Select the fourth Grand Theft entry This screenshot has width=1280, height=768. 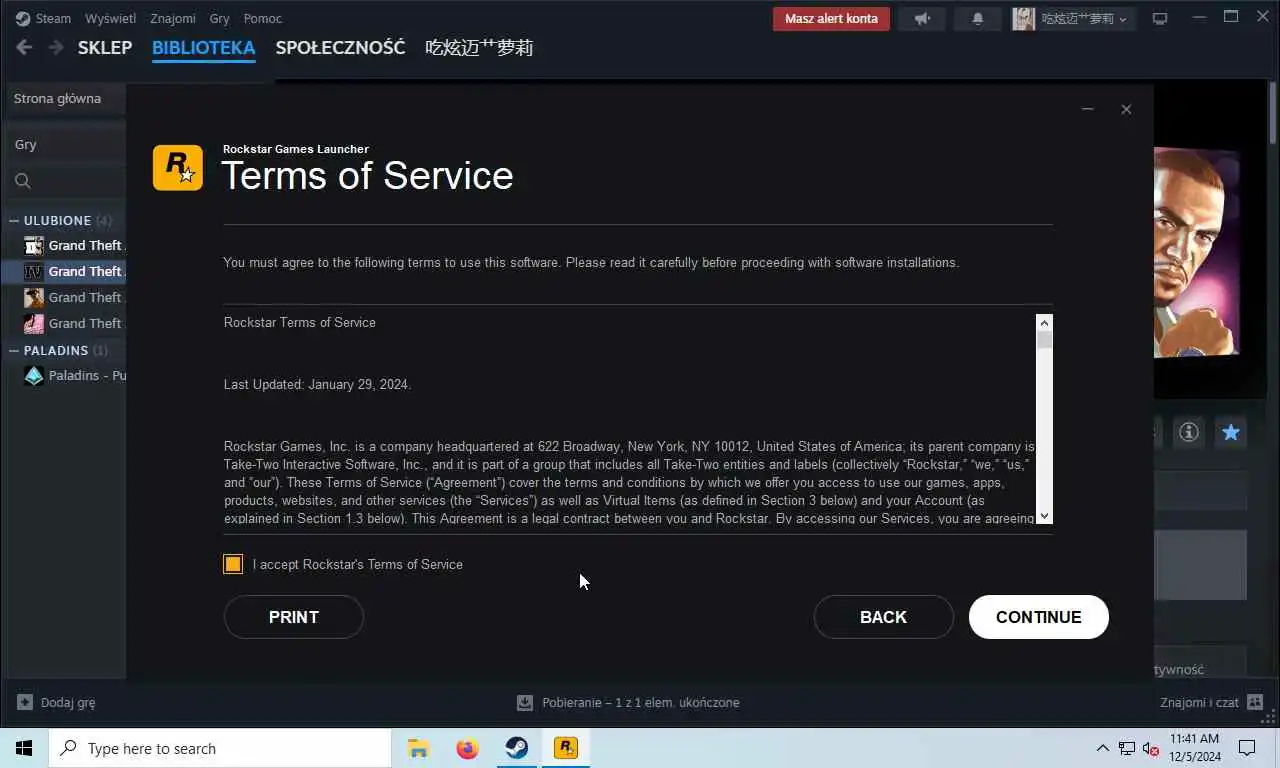point(64,323)
